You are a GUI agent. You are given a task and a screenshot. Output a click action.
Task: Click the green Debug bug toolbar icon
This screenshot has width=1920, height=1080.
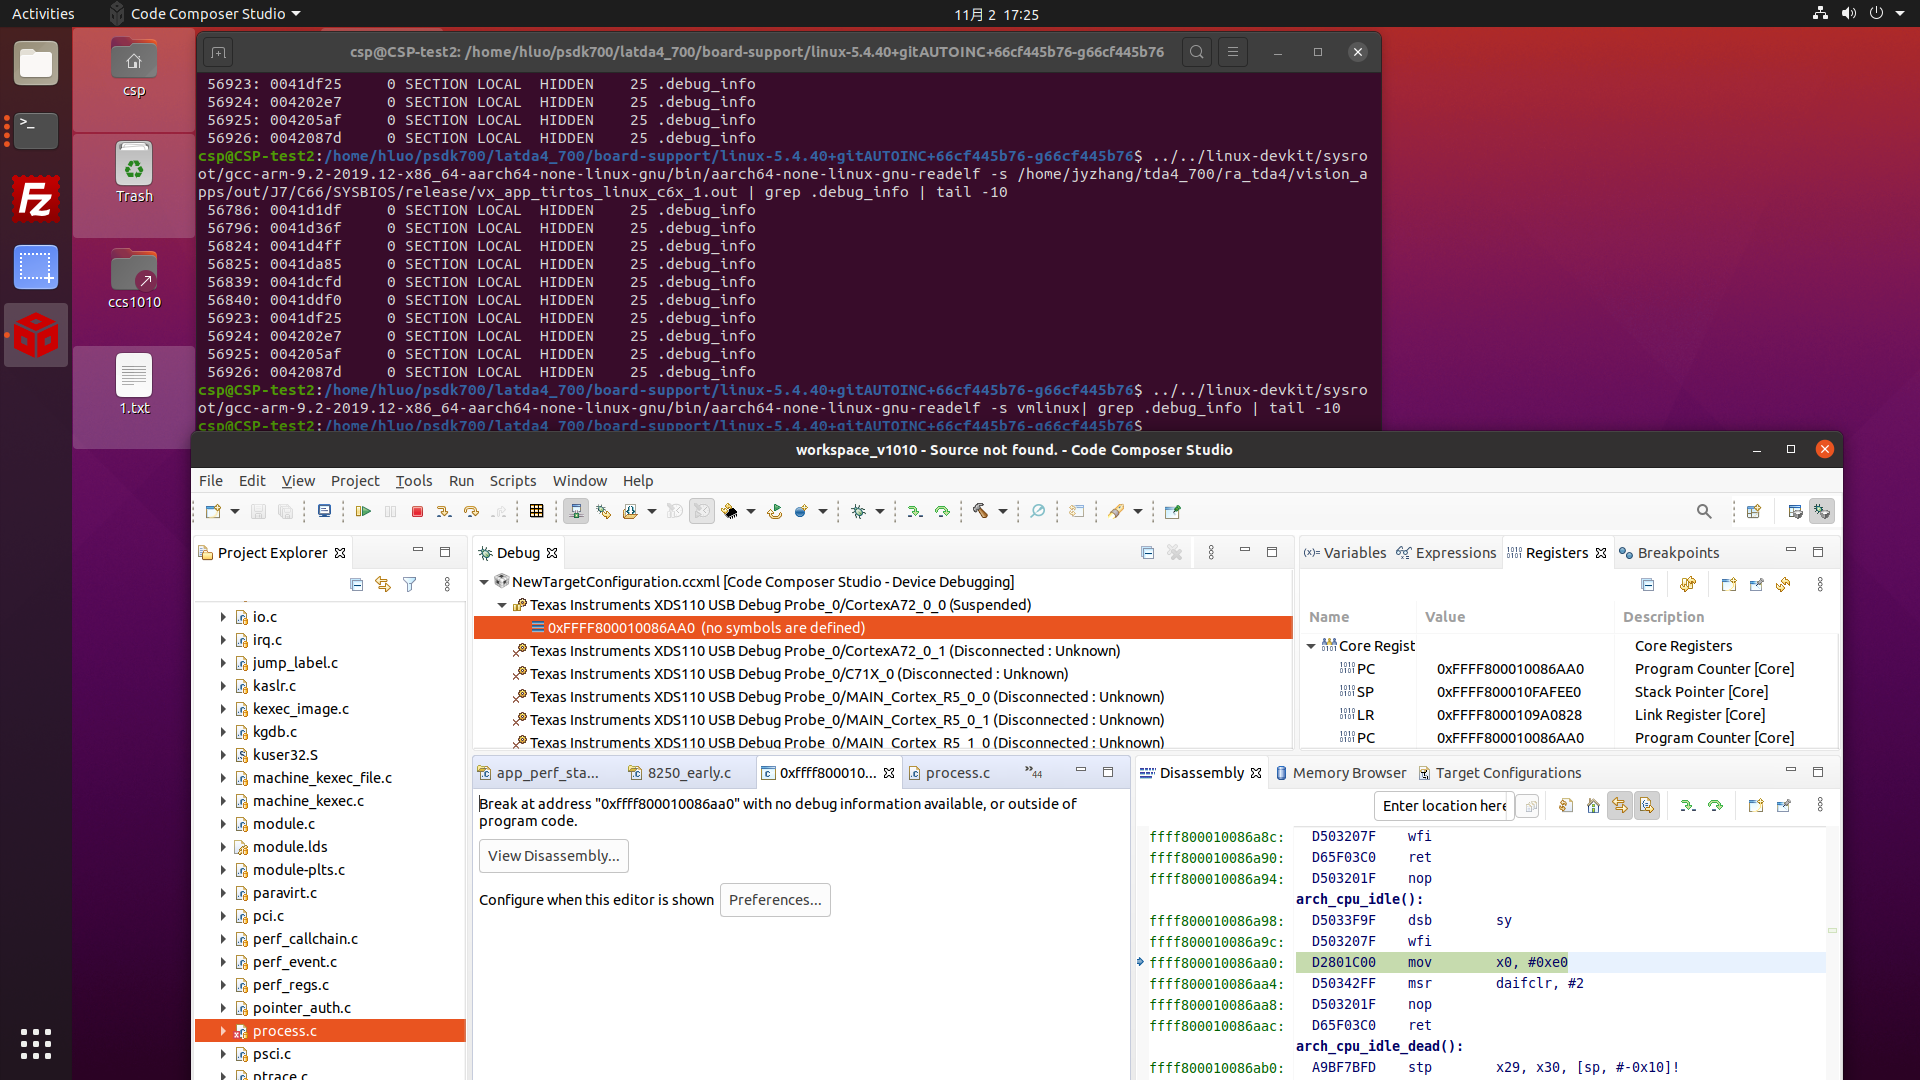click(x=858, y=511)
